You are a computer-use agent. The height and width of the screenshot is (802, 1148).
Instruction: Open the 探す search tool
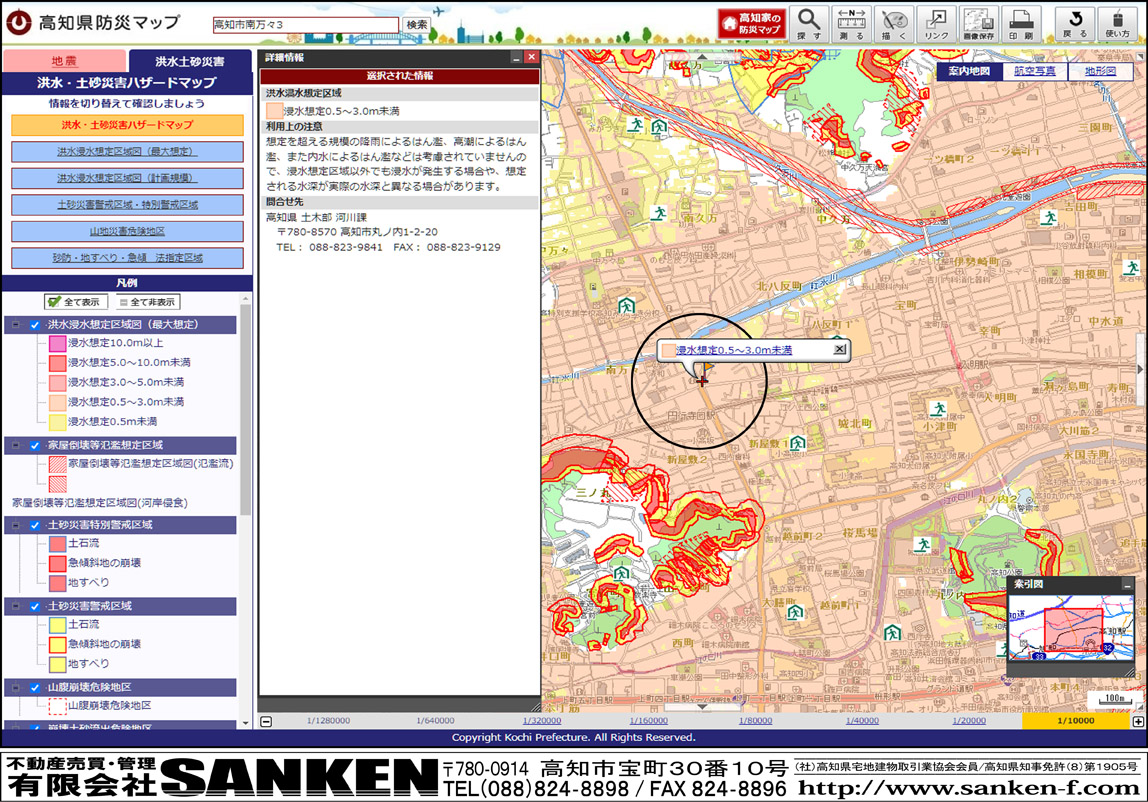(x=808, y=23)
